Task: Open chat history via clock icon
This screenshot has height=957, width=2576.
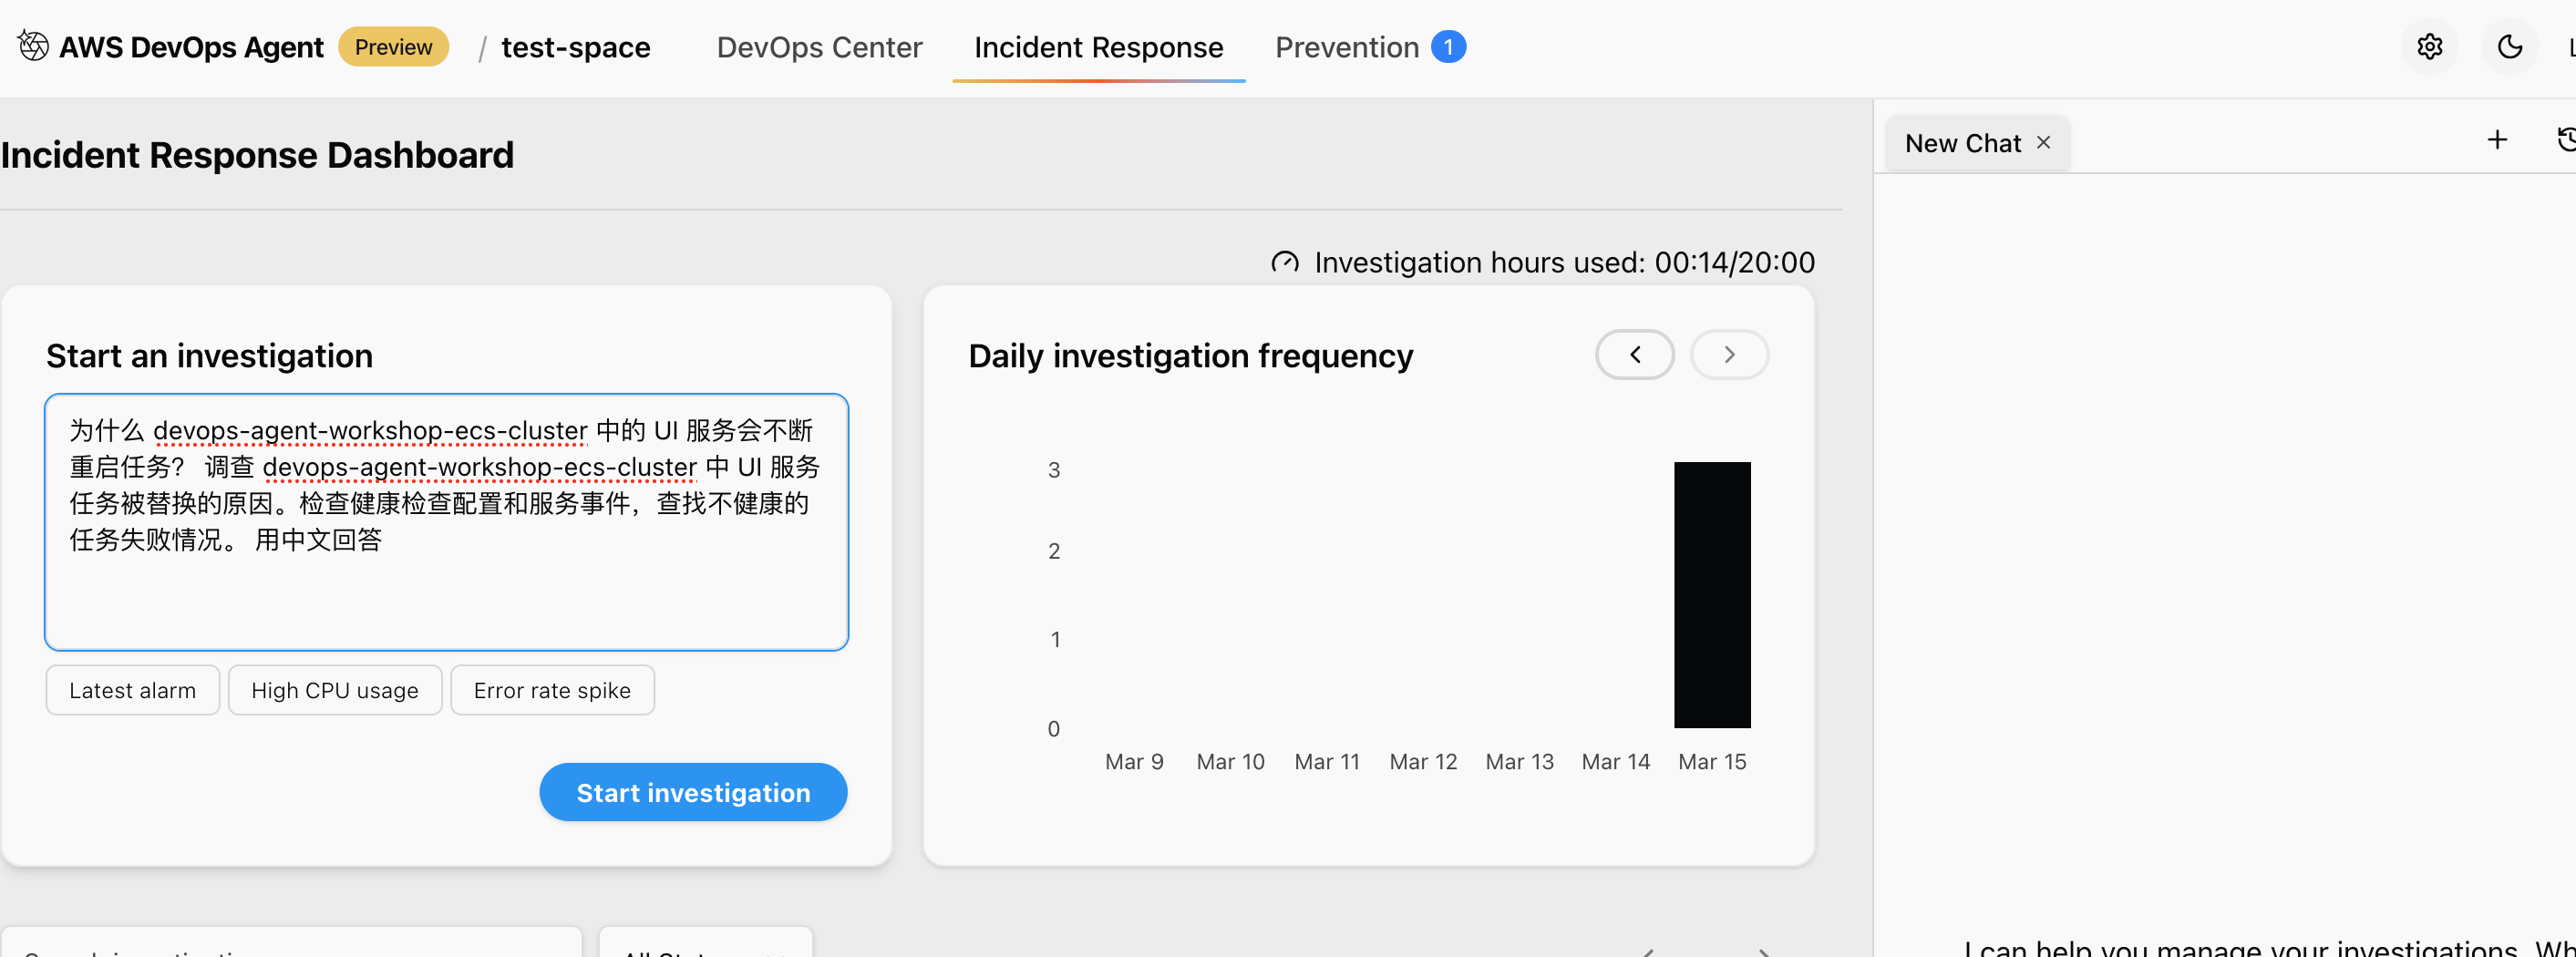Action: tap(2565, 140)
